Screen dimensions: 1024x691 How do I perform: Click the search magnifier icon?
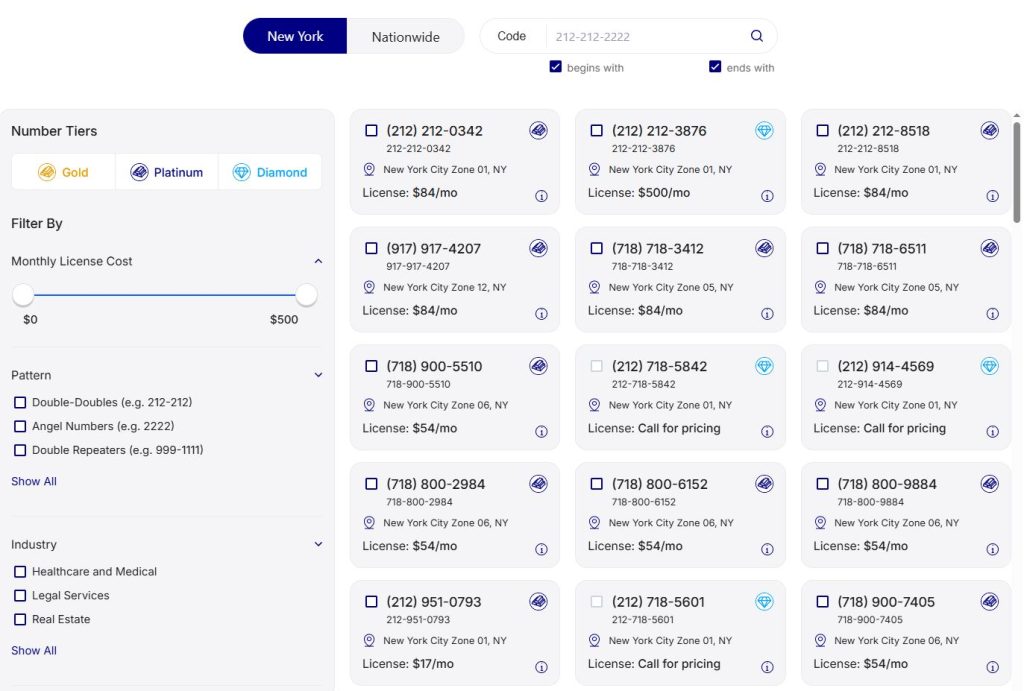756,36
